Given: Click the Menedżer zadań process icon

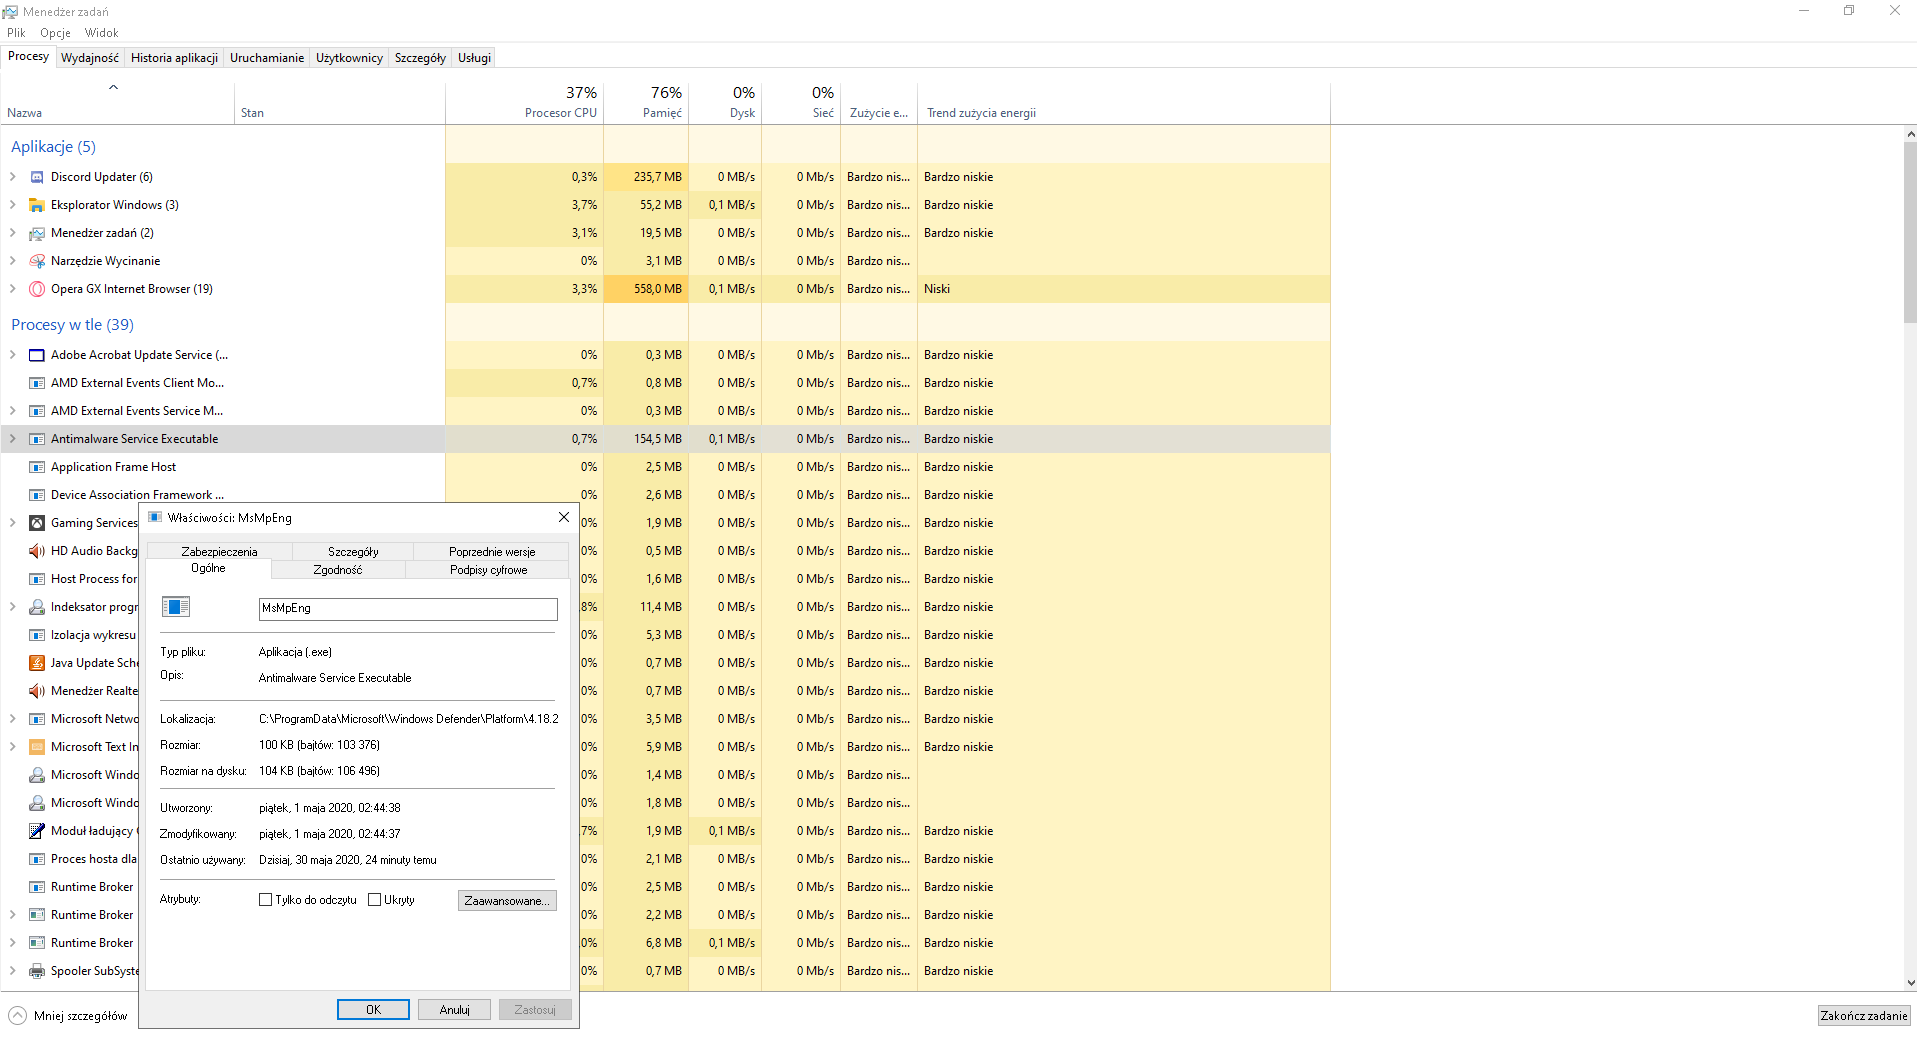Looking at the screenshot, I should 37,233.
